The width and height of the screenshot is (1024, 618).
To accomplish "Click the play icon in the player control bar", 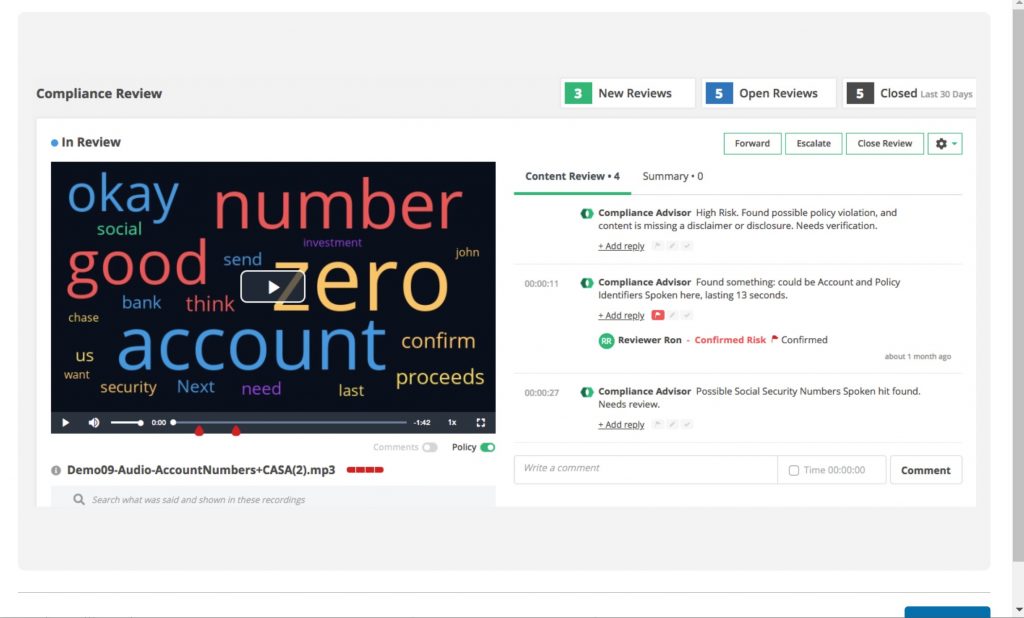I will (x=65, y=423).
